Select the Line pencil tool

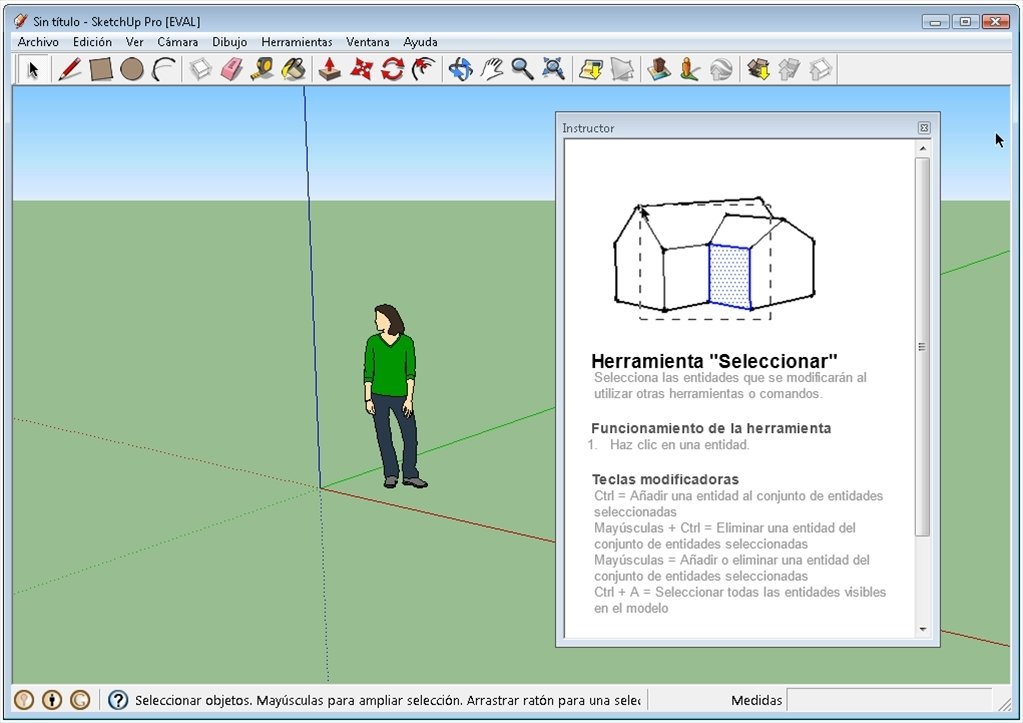click(x=70, y=69)
